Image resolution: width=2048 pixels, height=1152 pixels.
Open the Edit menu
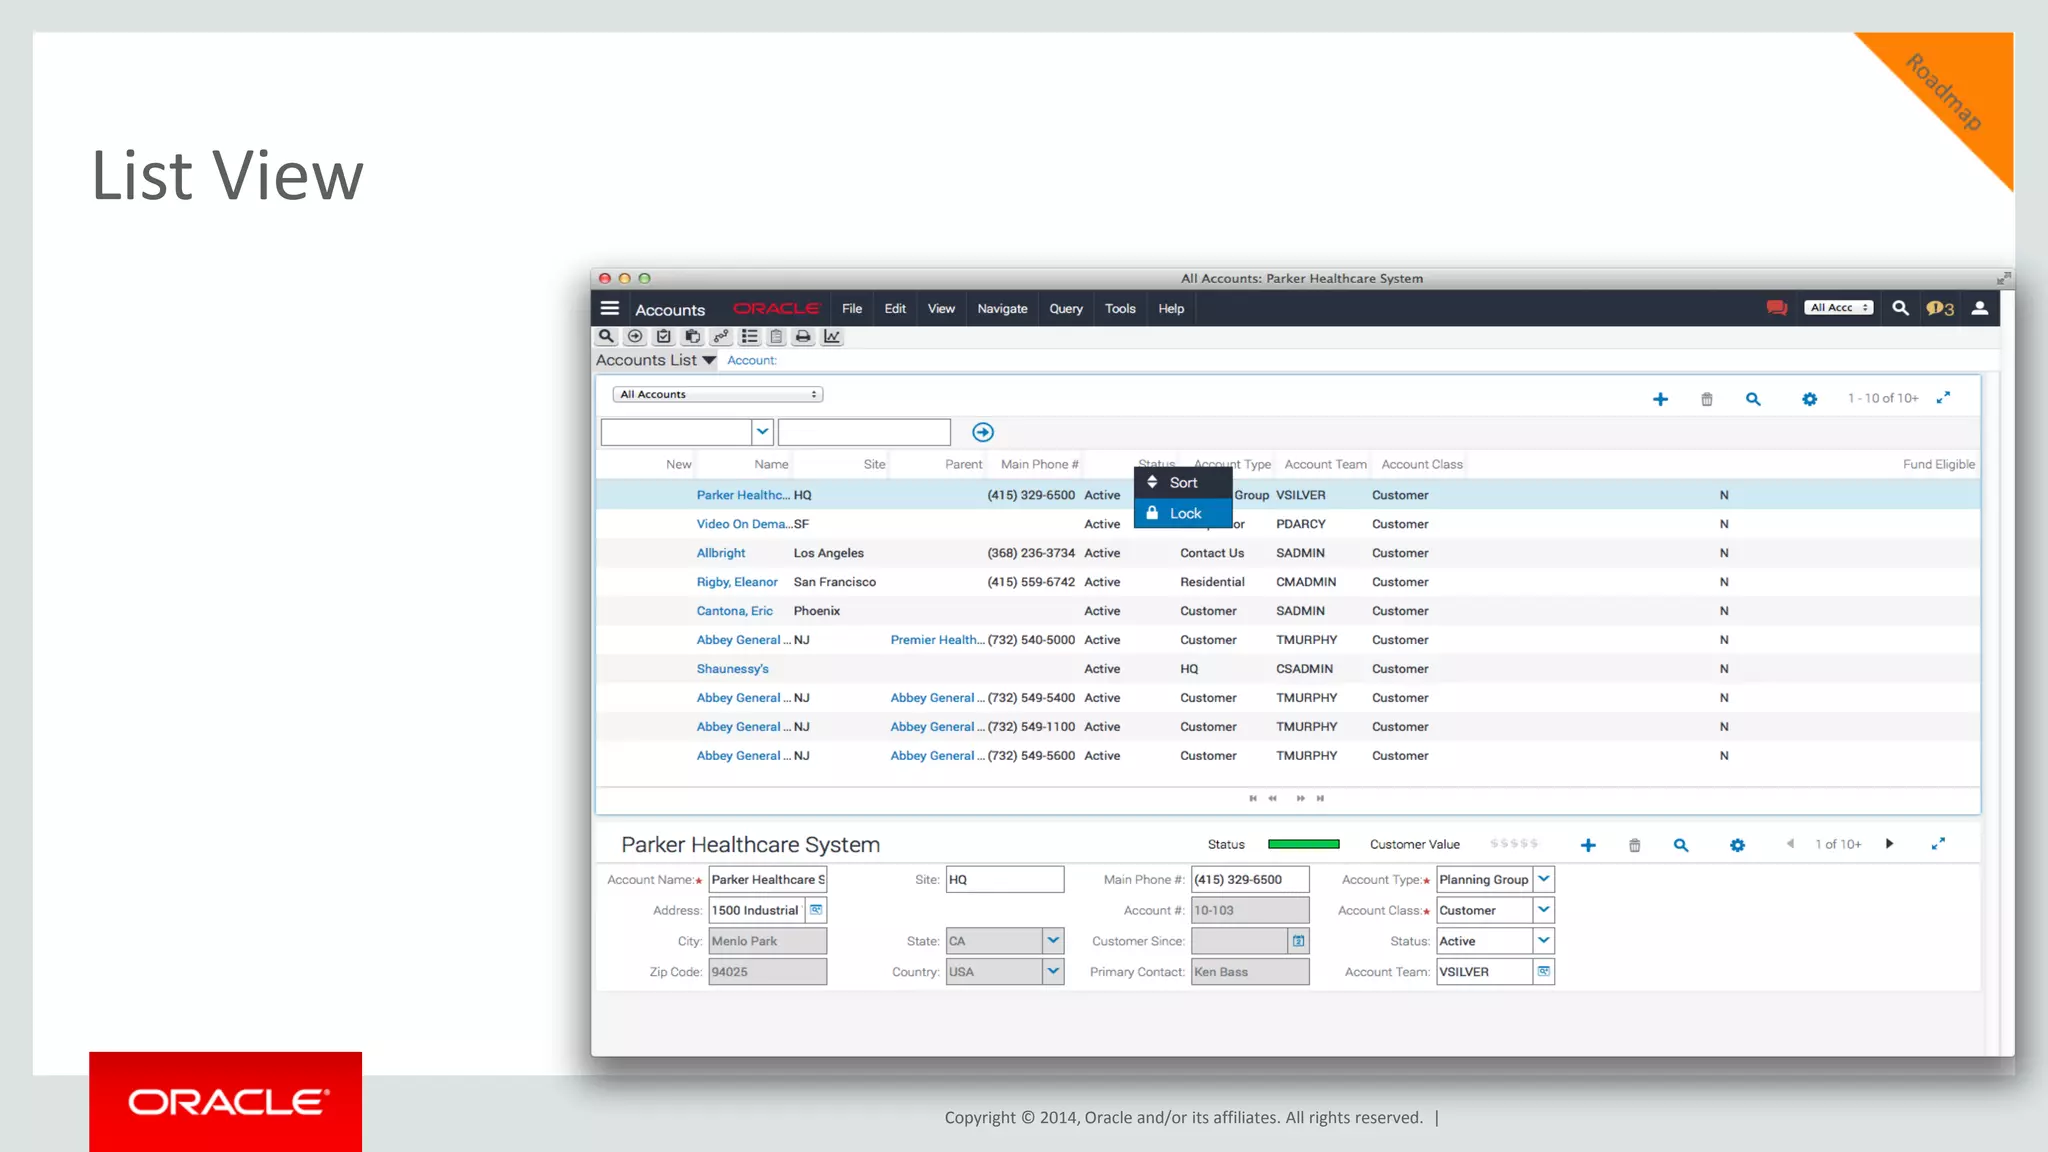895,309
